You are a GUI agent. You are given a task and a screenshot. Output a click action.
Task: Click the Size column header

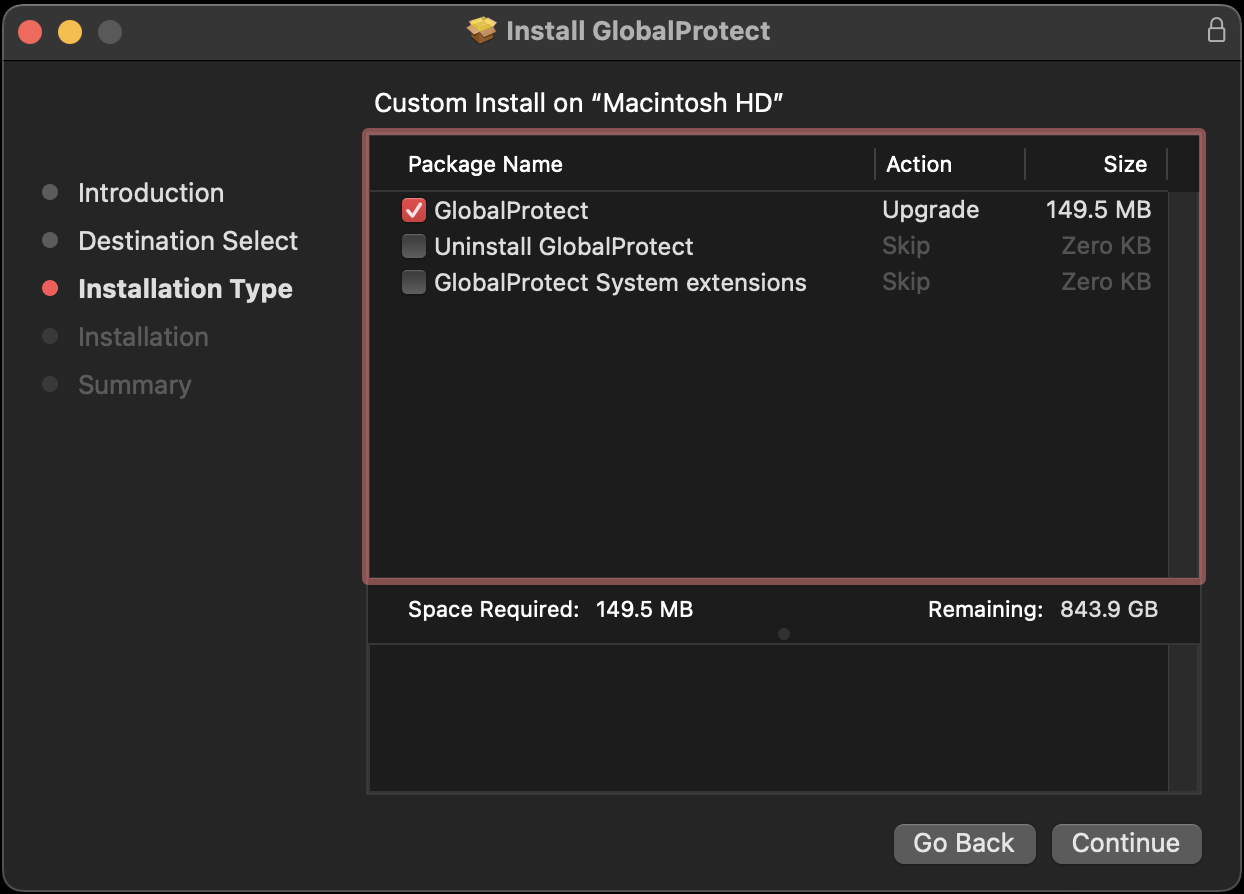1124,165
